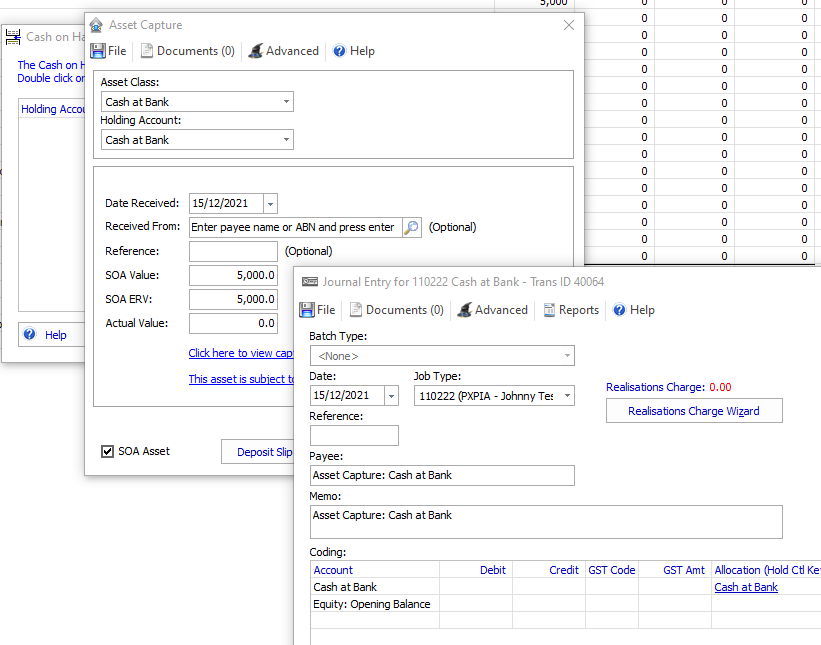Open Documents (0) in Journal Entry toolbar
The image size is (821, 645).
tap(396, 310)
